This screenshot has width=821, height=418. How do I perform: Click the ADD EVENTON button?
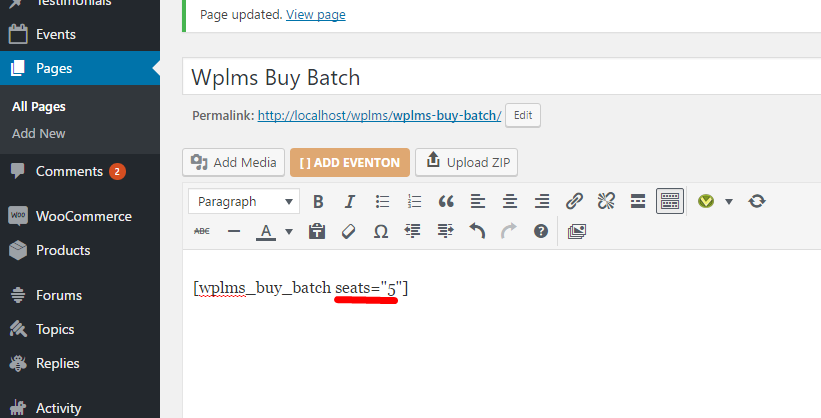(350, 162)
